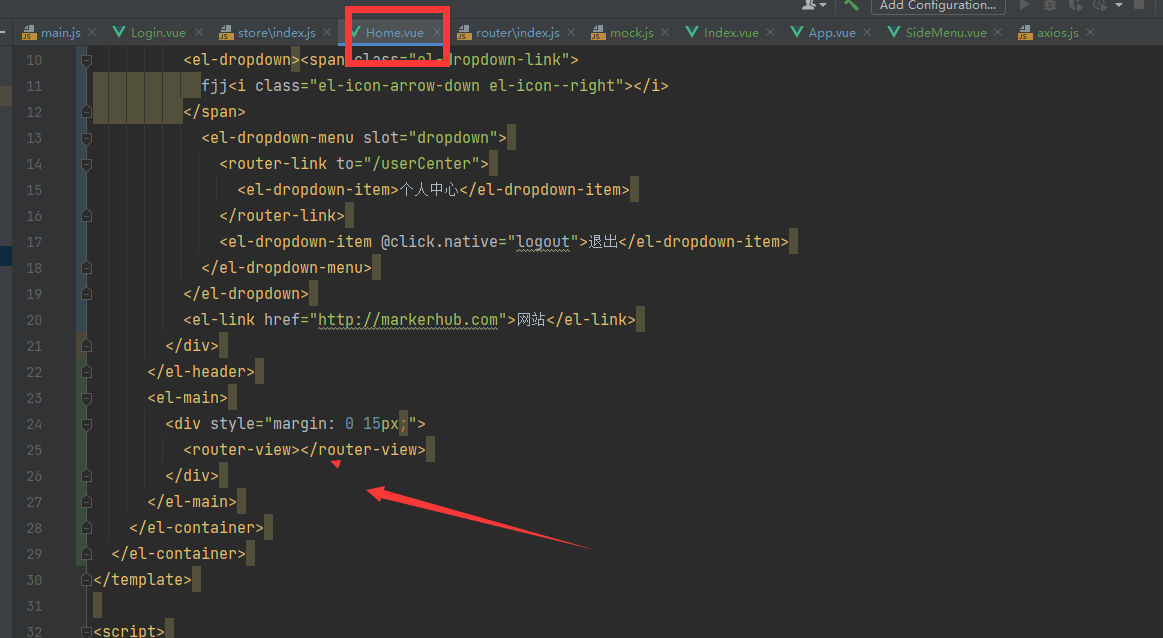Click the Debug bug icon
Viewport: 1163px width, 638px height.
[x=1050, y=4]
